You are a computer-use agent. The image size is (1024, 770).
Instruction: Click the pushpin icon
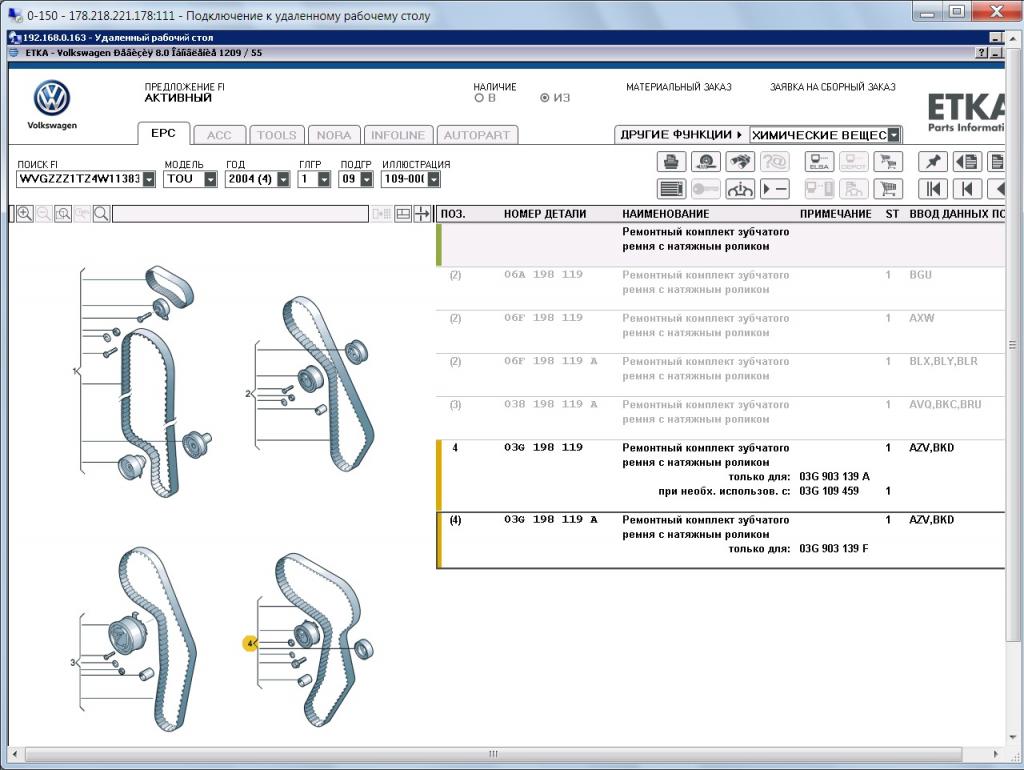pyautogui.click(x=933, y=161)
